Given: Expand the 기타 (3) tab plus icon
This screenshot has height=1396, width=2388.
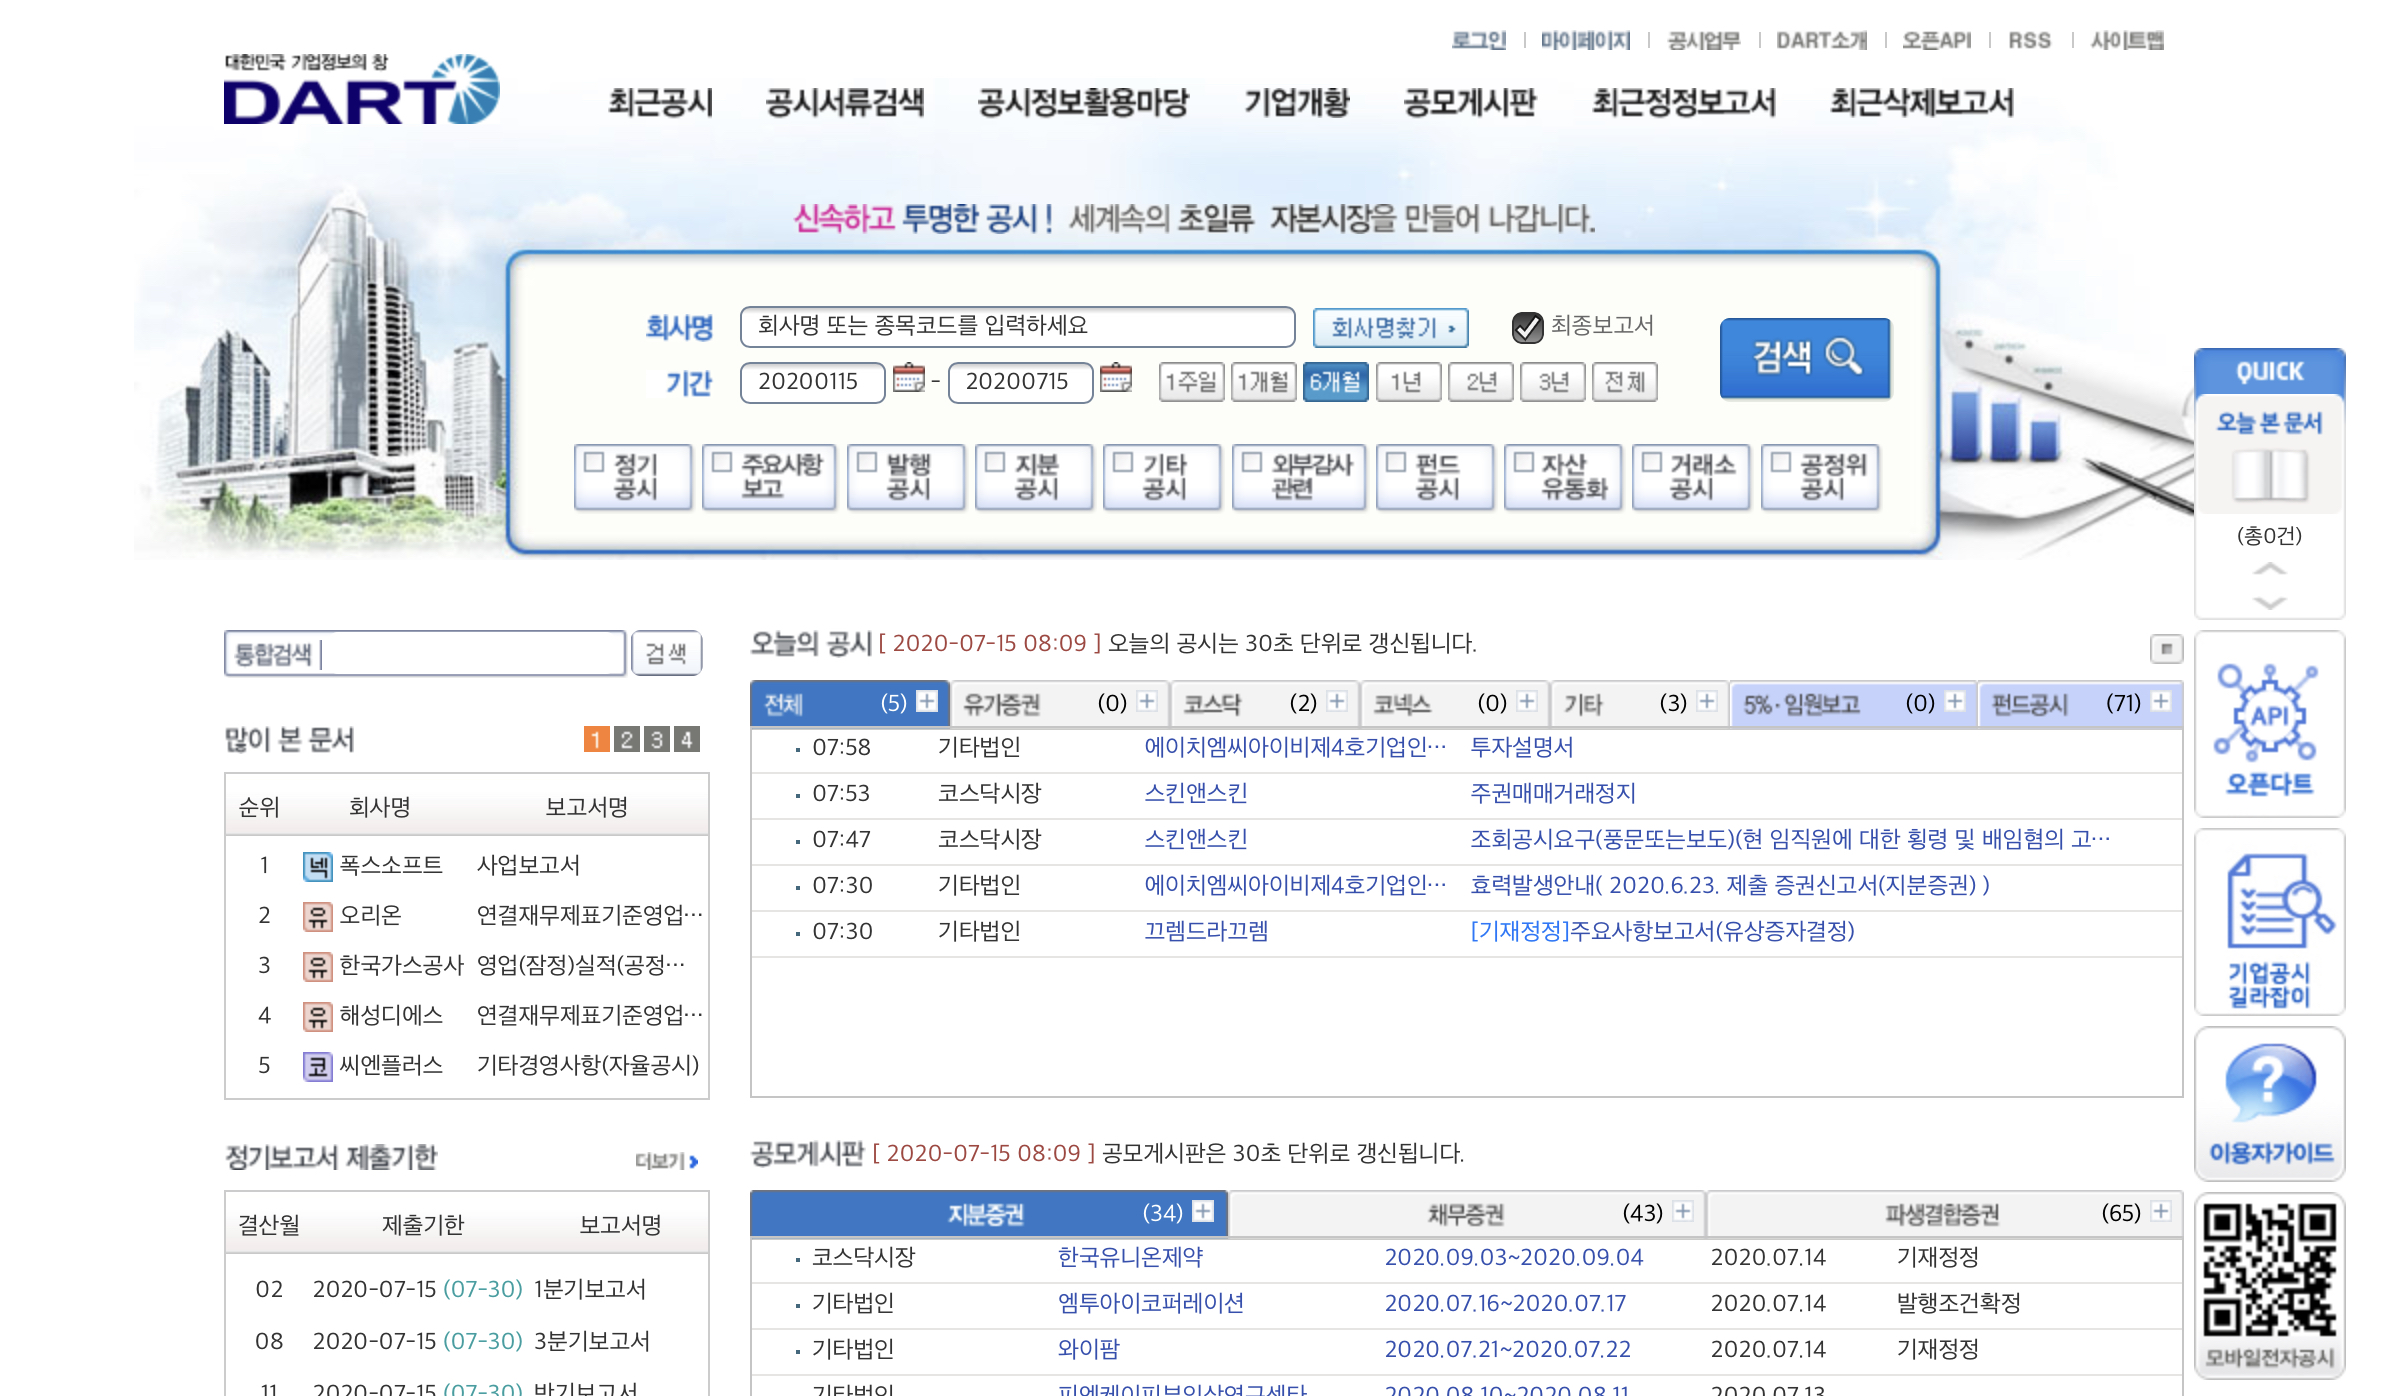Looking at the screenshot, I should [x=1707, y=701].
